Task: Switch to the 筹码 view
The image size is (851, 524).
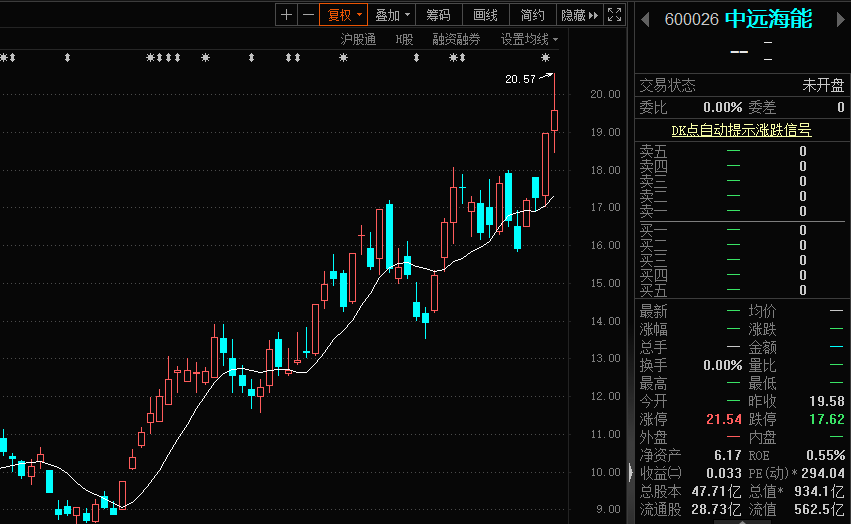Action: pos(438,15)
